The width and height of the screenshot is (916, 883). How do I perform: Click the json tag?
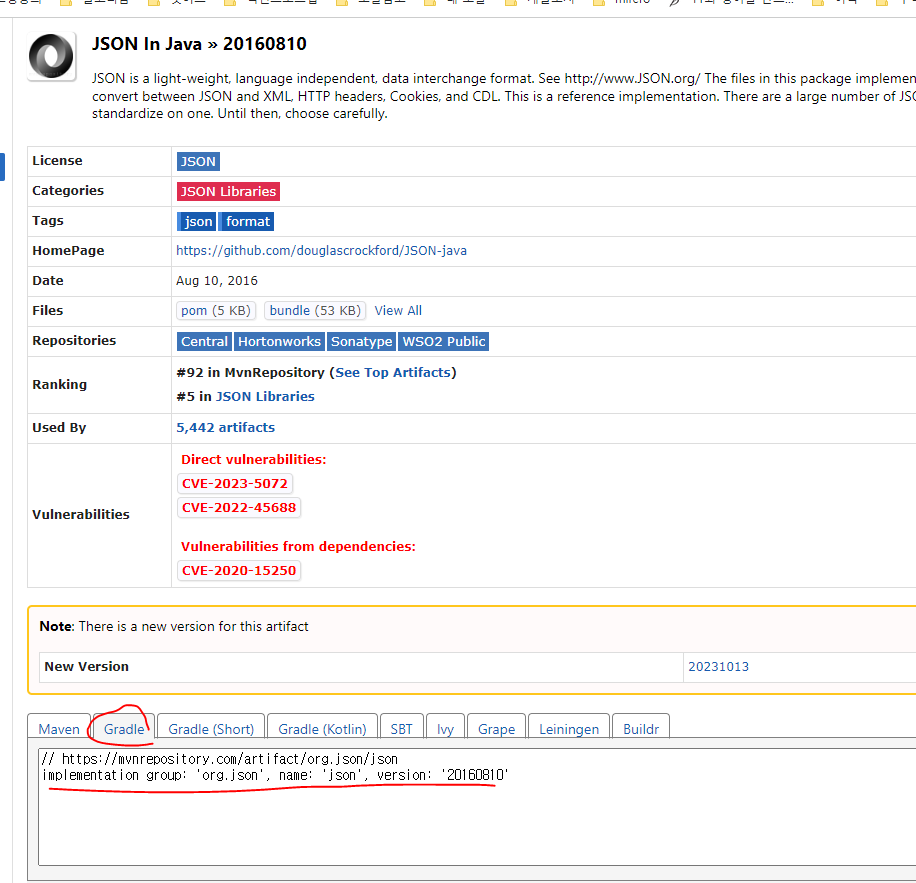197,221
